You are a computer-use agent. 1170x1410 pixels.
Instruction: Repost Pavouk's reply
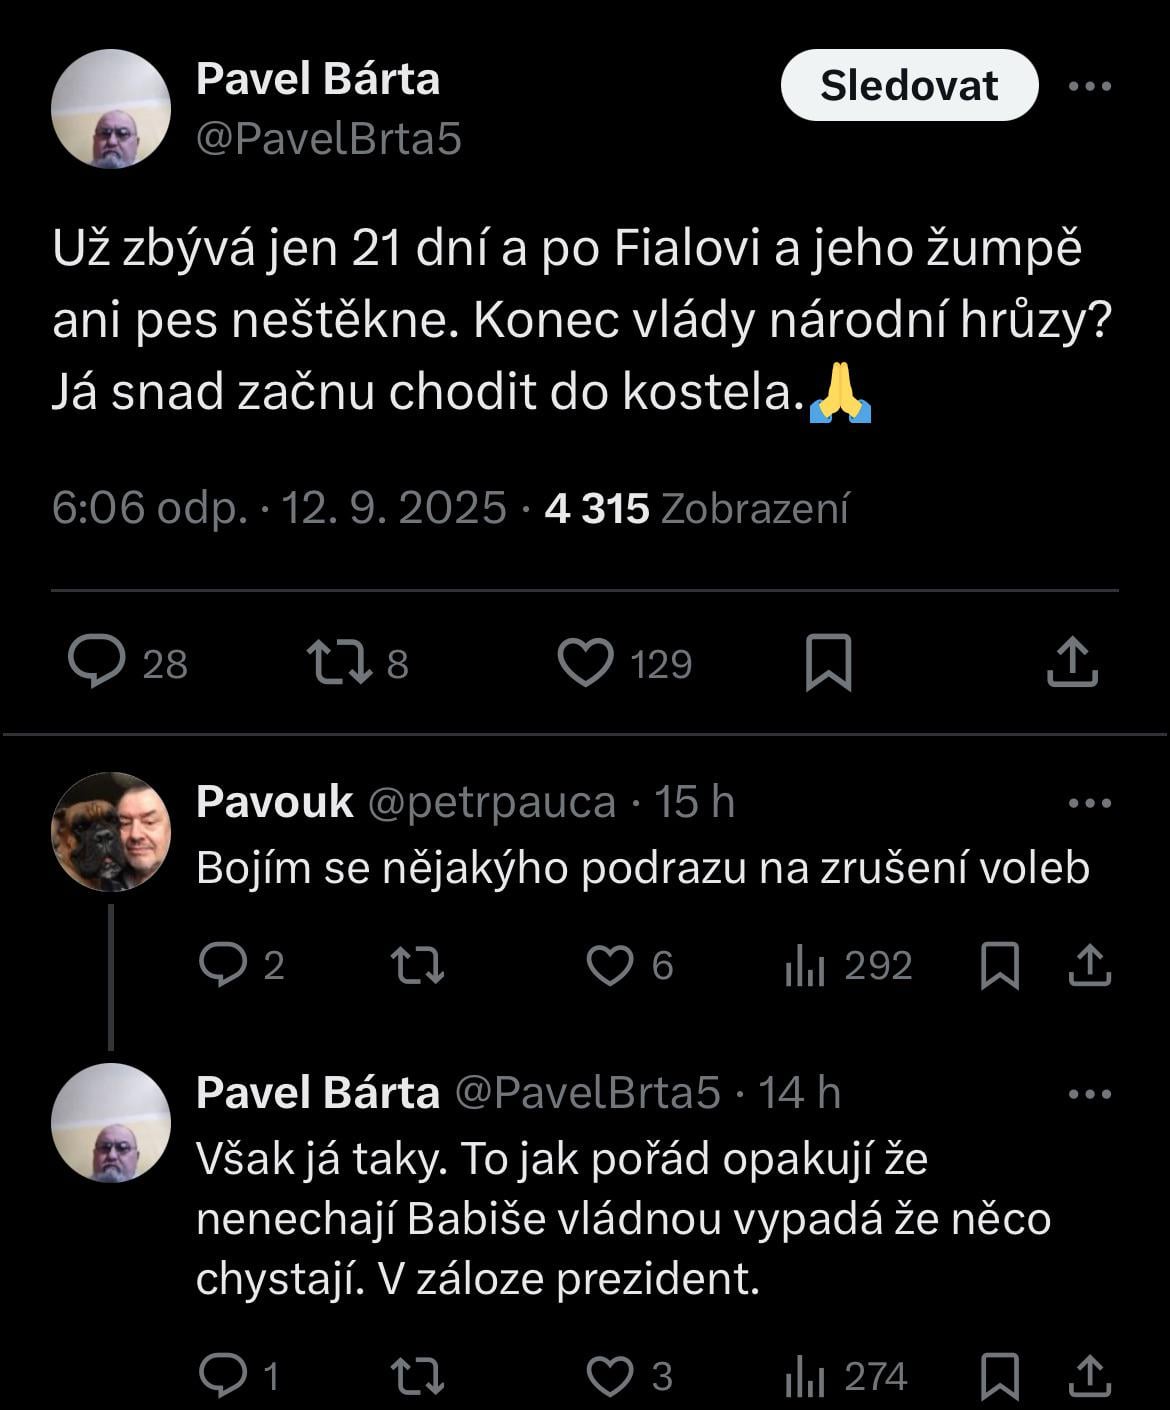click(416, 965)
